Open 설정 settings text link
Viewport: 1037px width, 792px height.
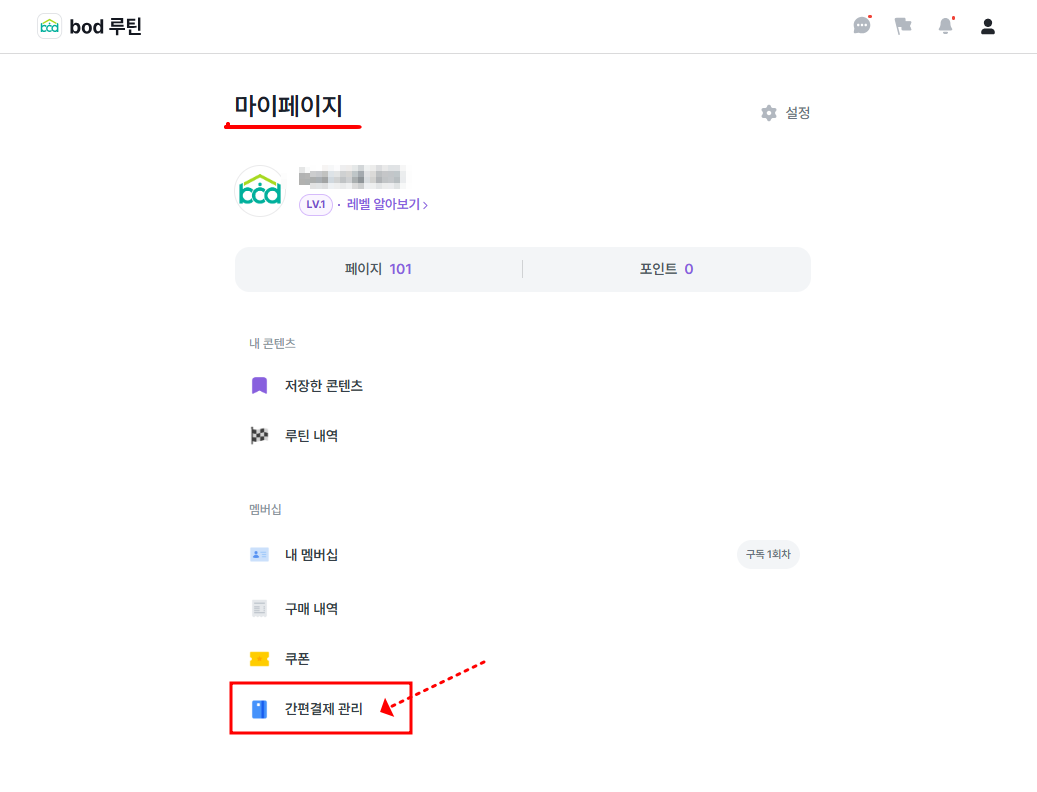[x=798, y=113]
